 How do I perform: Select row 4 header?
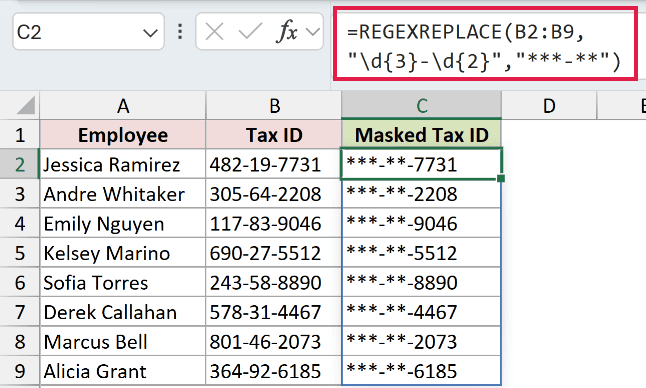click(20, 224)
